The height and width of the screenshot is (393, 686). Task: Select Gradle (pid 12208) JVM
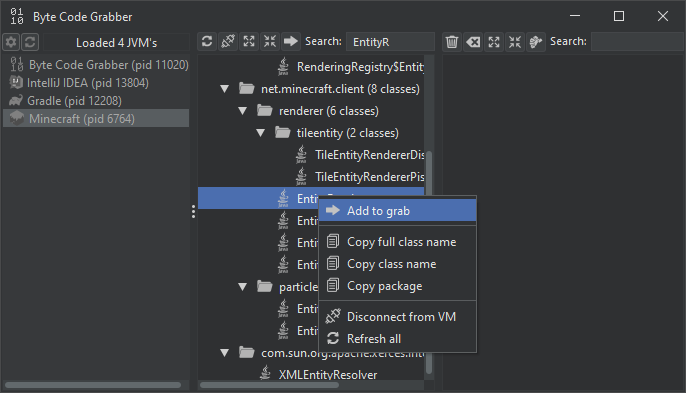tap(96, 101)
